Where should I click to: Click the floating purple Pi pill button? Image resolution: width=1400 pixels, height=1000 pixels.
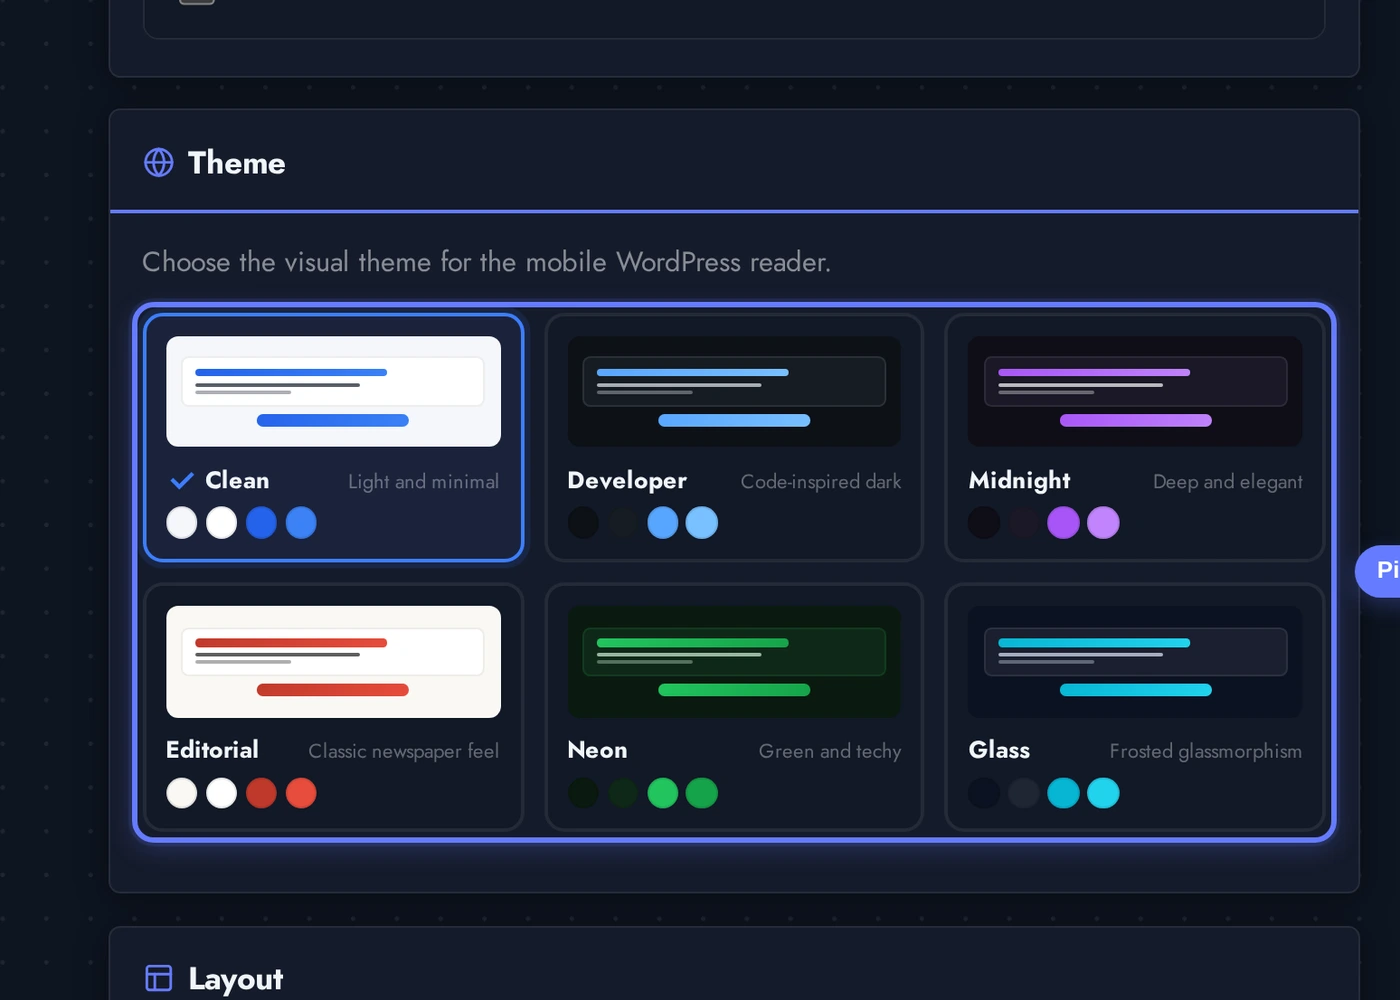(1387, 571)
